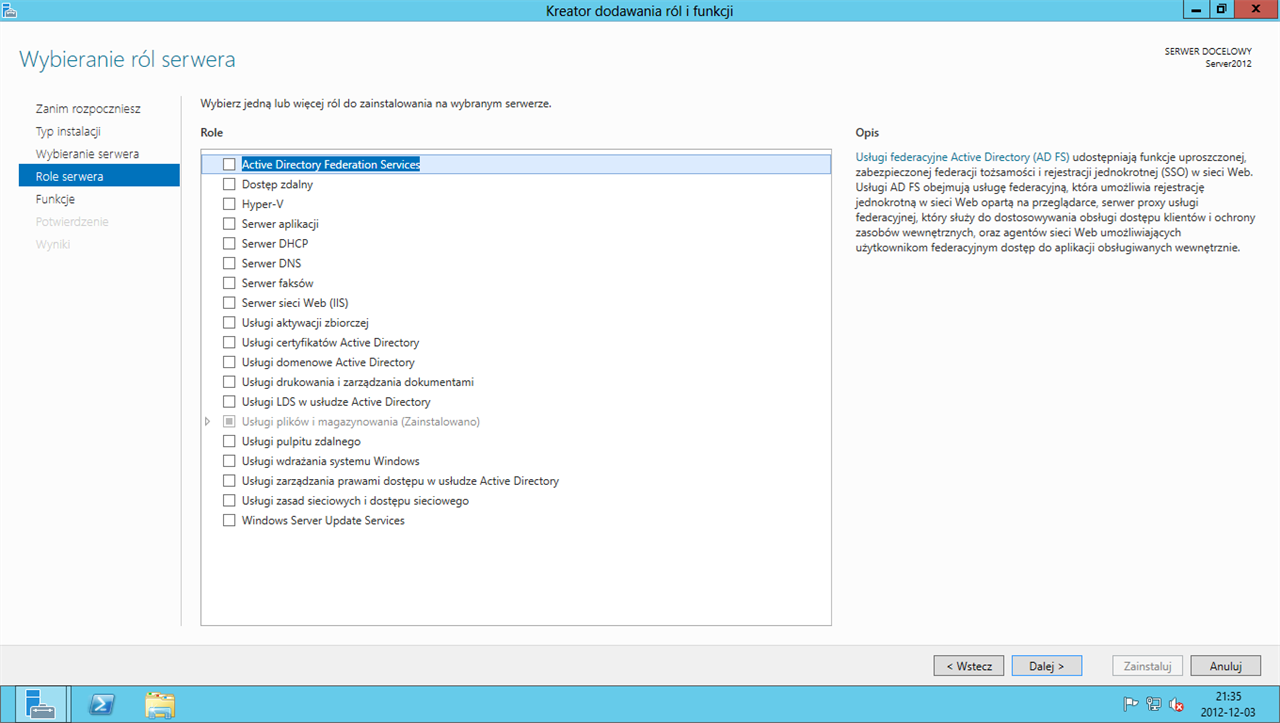The height and width of the screenshot is (723, 1280).
Task: Select Usługi pulpitu zdalnego label
Action: pos(301,442)
